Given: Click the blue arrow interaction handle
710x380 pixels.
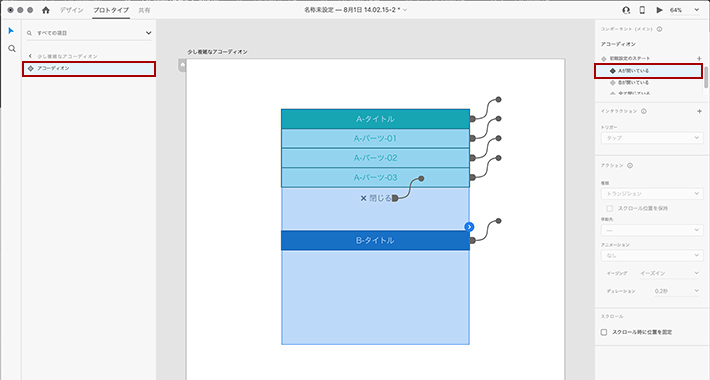Looking at the screenshot, I should 469,226.
